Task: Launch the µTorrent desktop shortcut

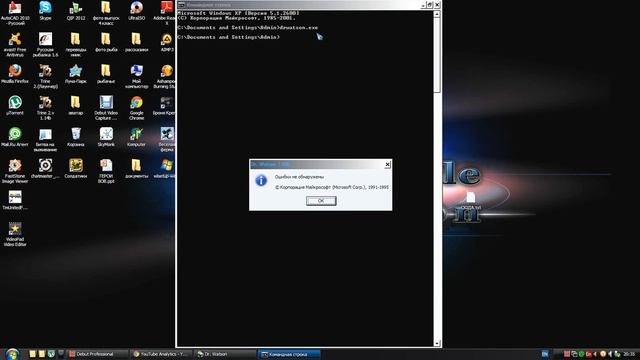Action: (15, 105)
